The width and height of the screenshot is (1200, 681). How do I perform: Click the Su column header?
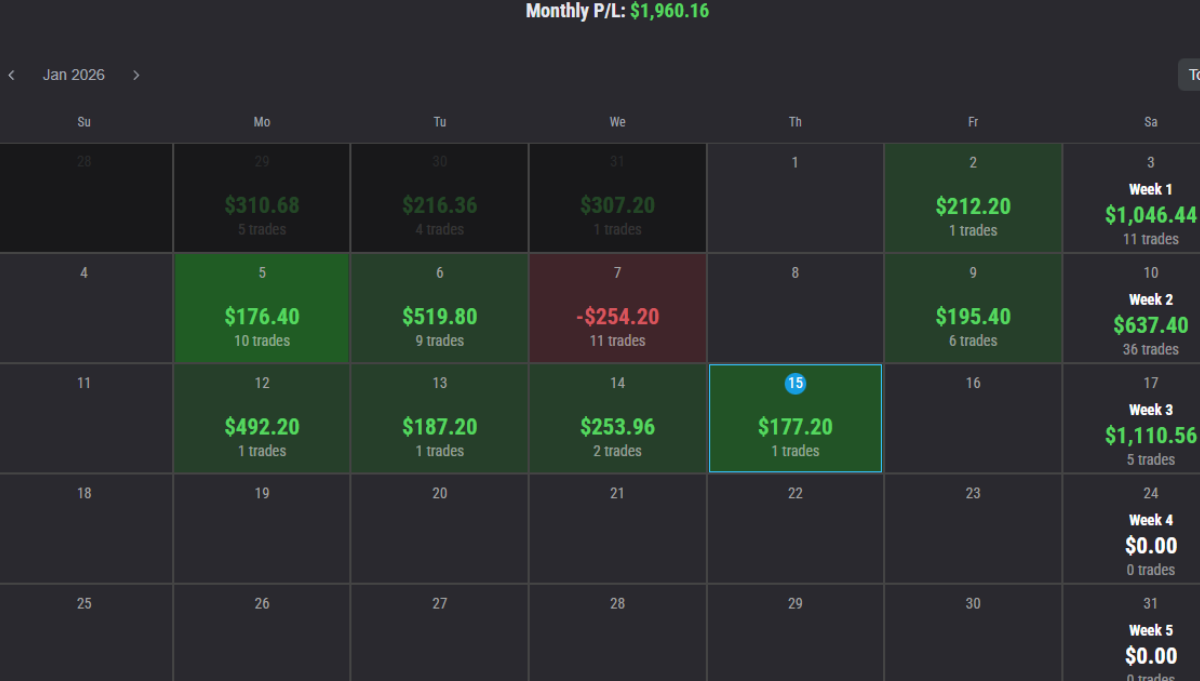click(x=84, y=122)
